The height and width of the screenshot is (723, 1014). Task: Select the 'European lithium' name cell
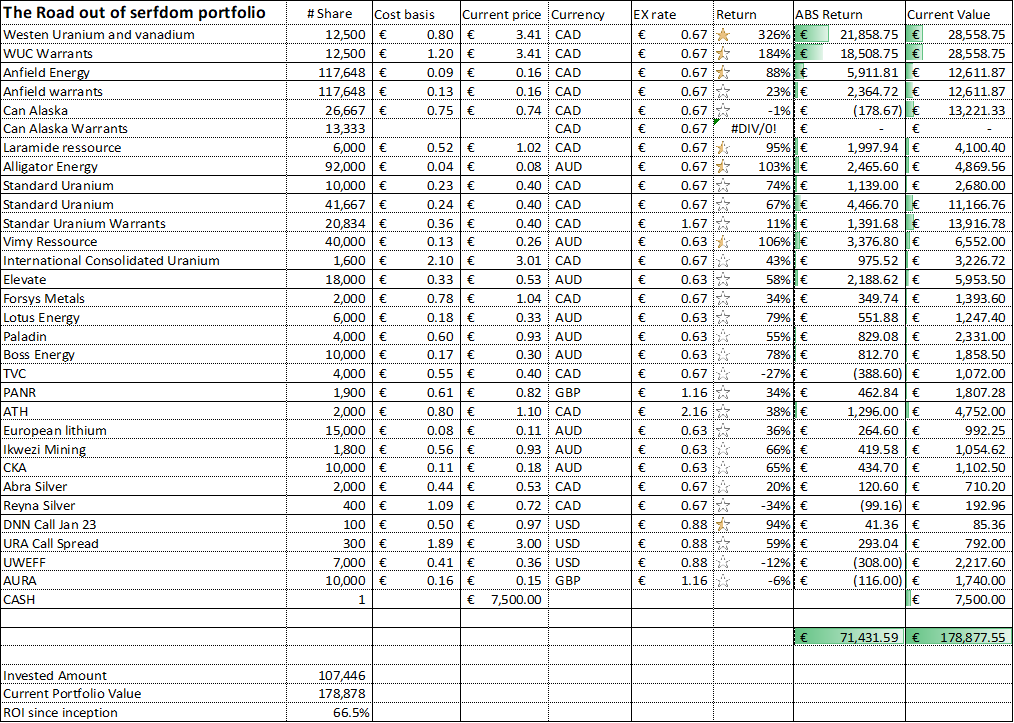[x=143, y=430]
